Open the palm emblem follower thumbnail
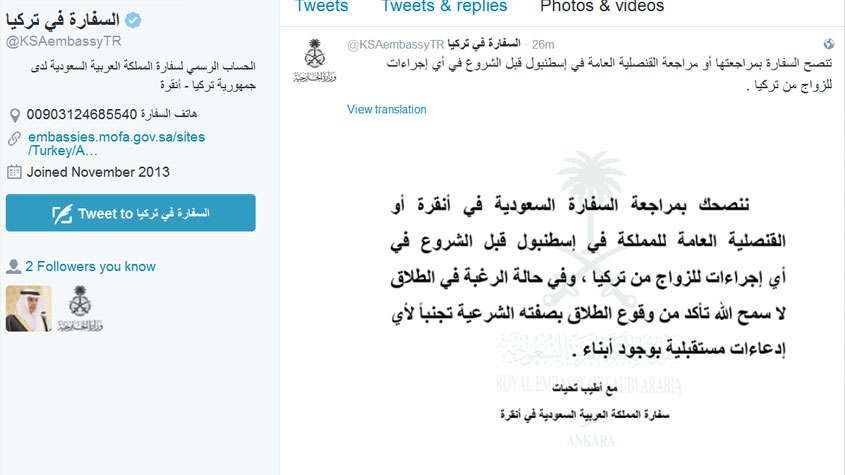Screen dimensions: 845x475 pos(80,308)
